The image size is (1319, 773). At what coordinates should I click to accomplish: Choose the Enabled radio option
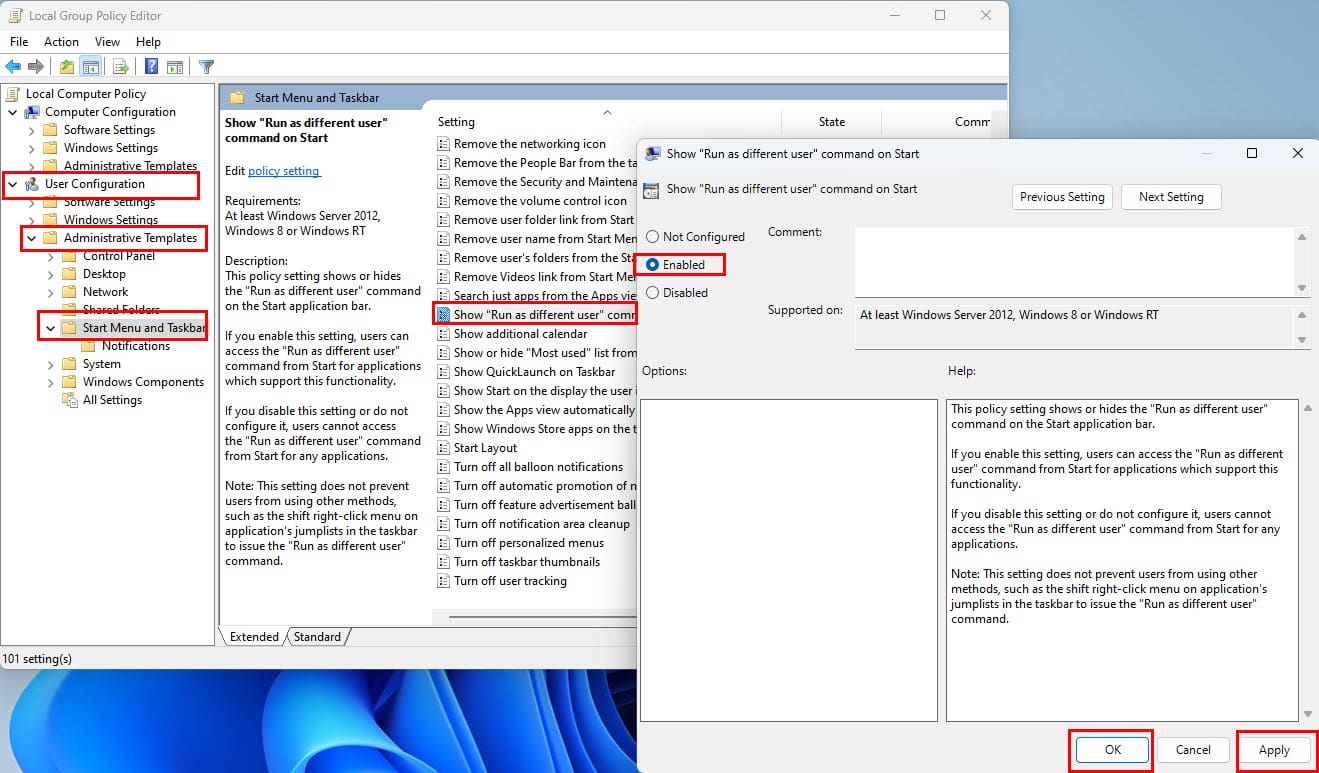point(653,265)
